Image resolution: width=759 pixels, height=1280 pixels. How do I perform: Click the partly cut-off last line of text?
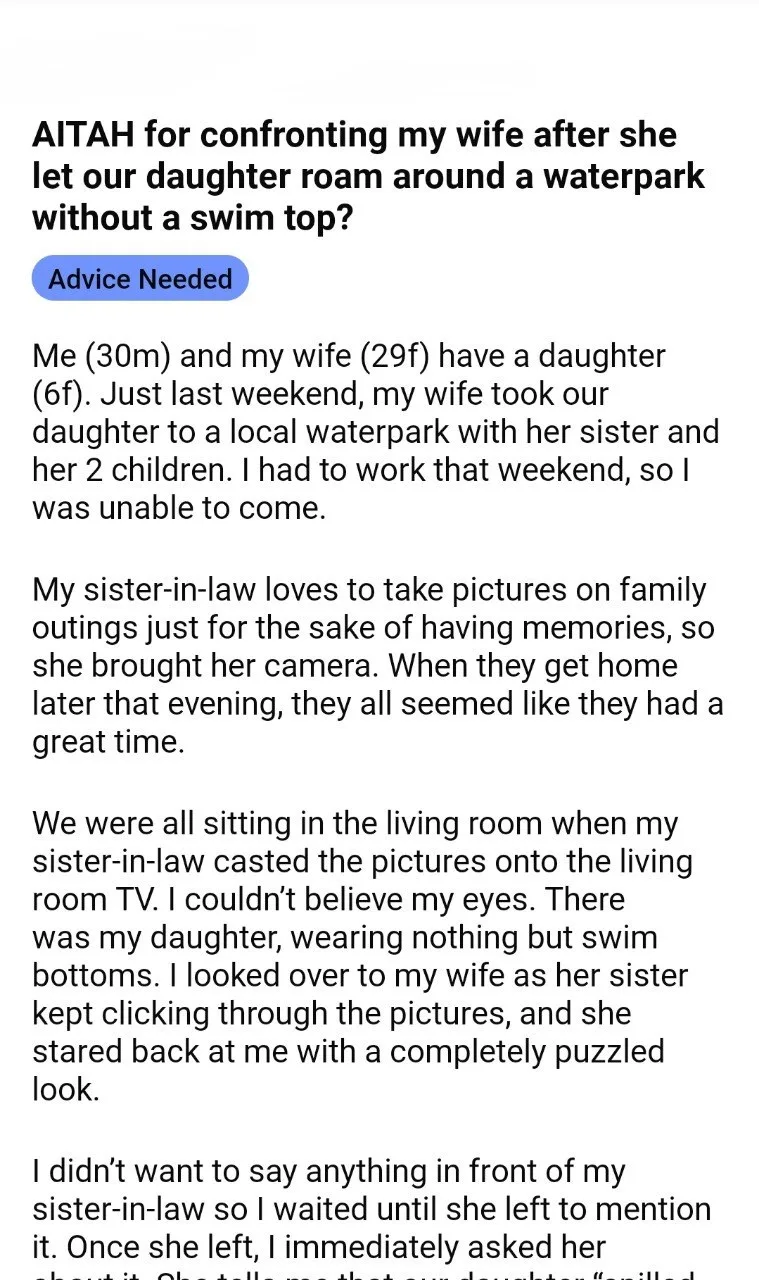(x=363, y=1275)
